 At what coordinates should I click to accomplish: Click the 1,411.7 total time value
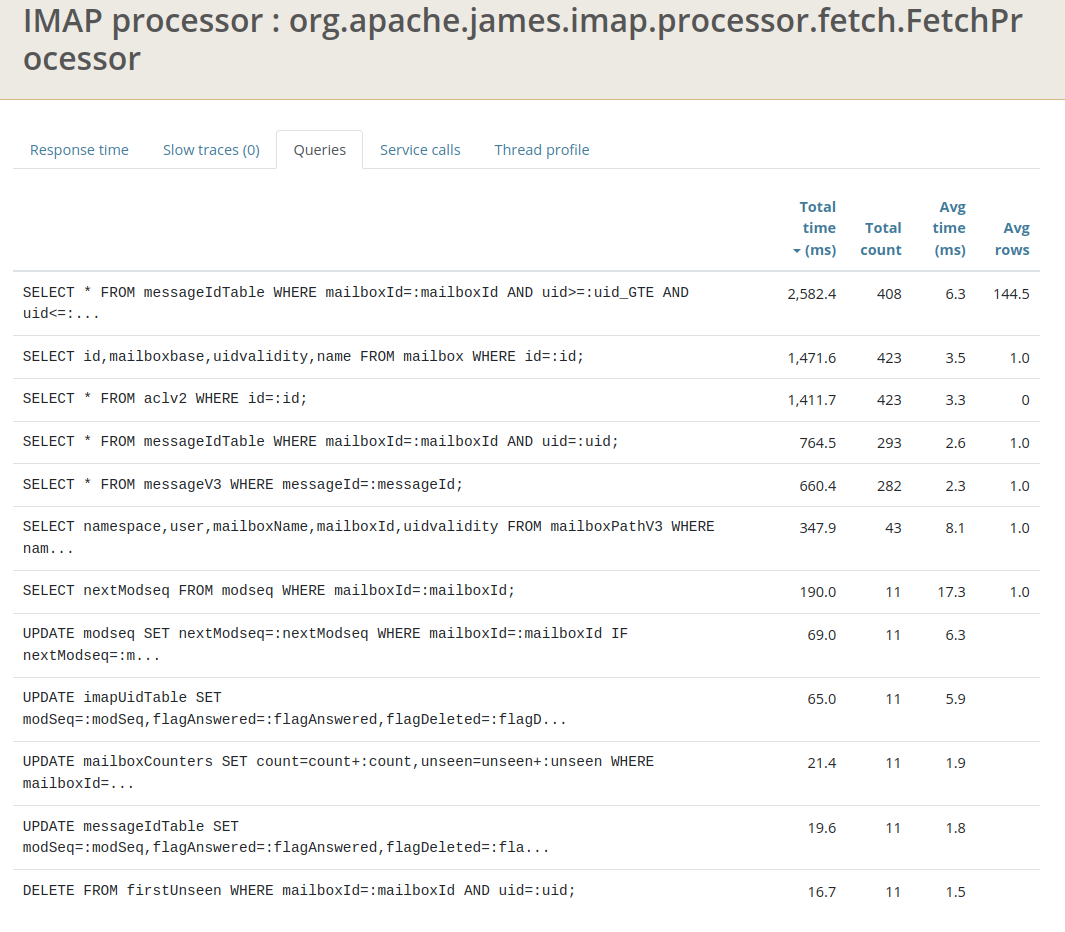click(x=812, y=400)
